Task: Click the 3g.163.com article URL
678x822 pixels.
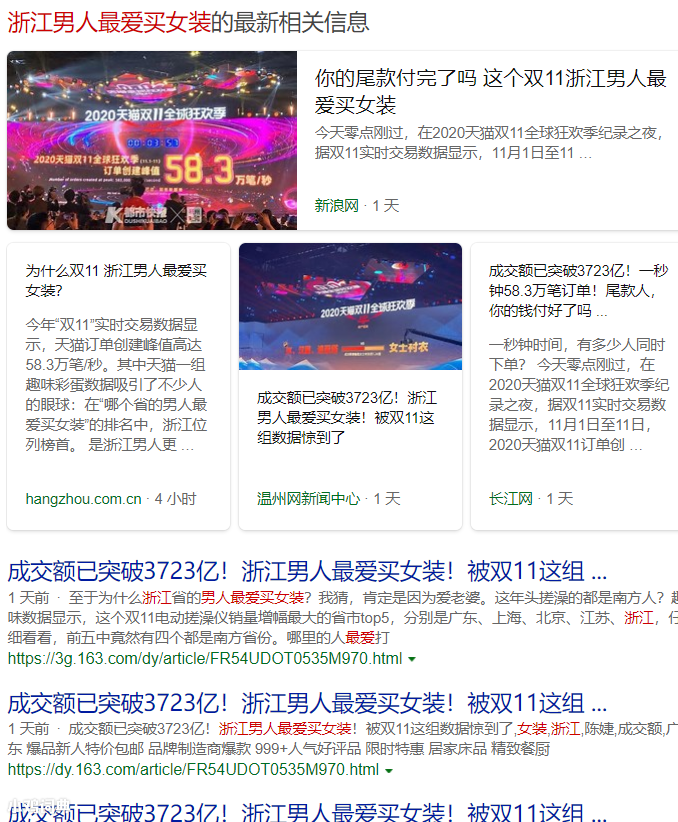Action: 205,658
